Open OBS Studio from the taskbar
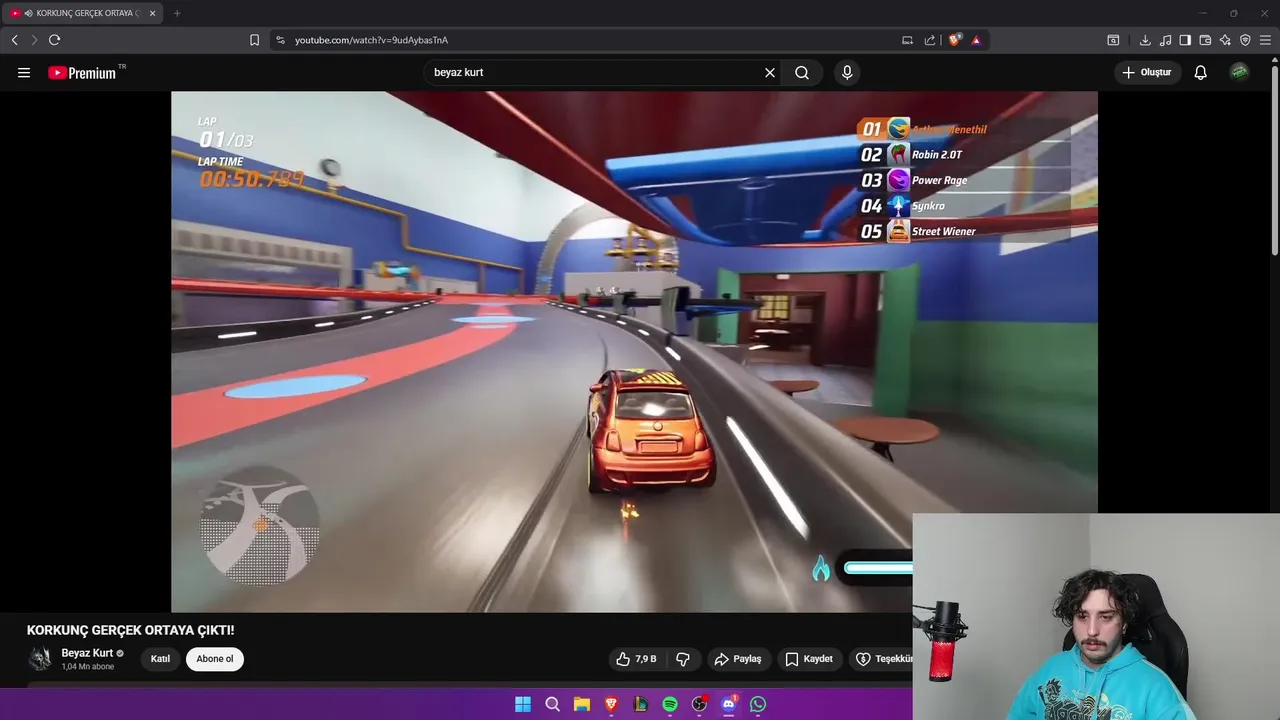 tap(700, 704)
